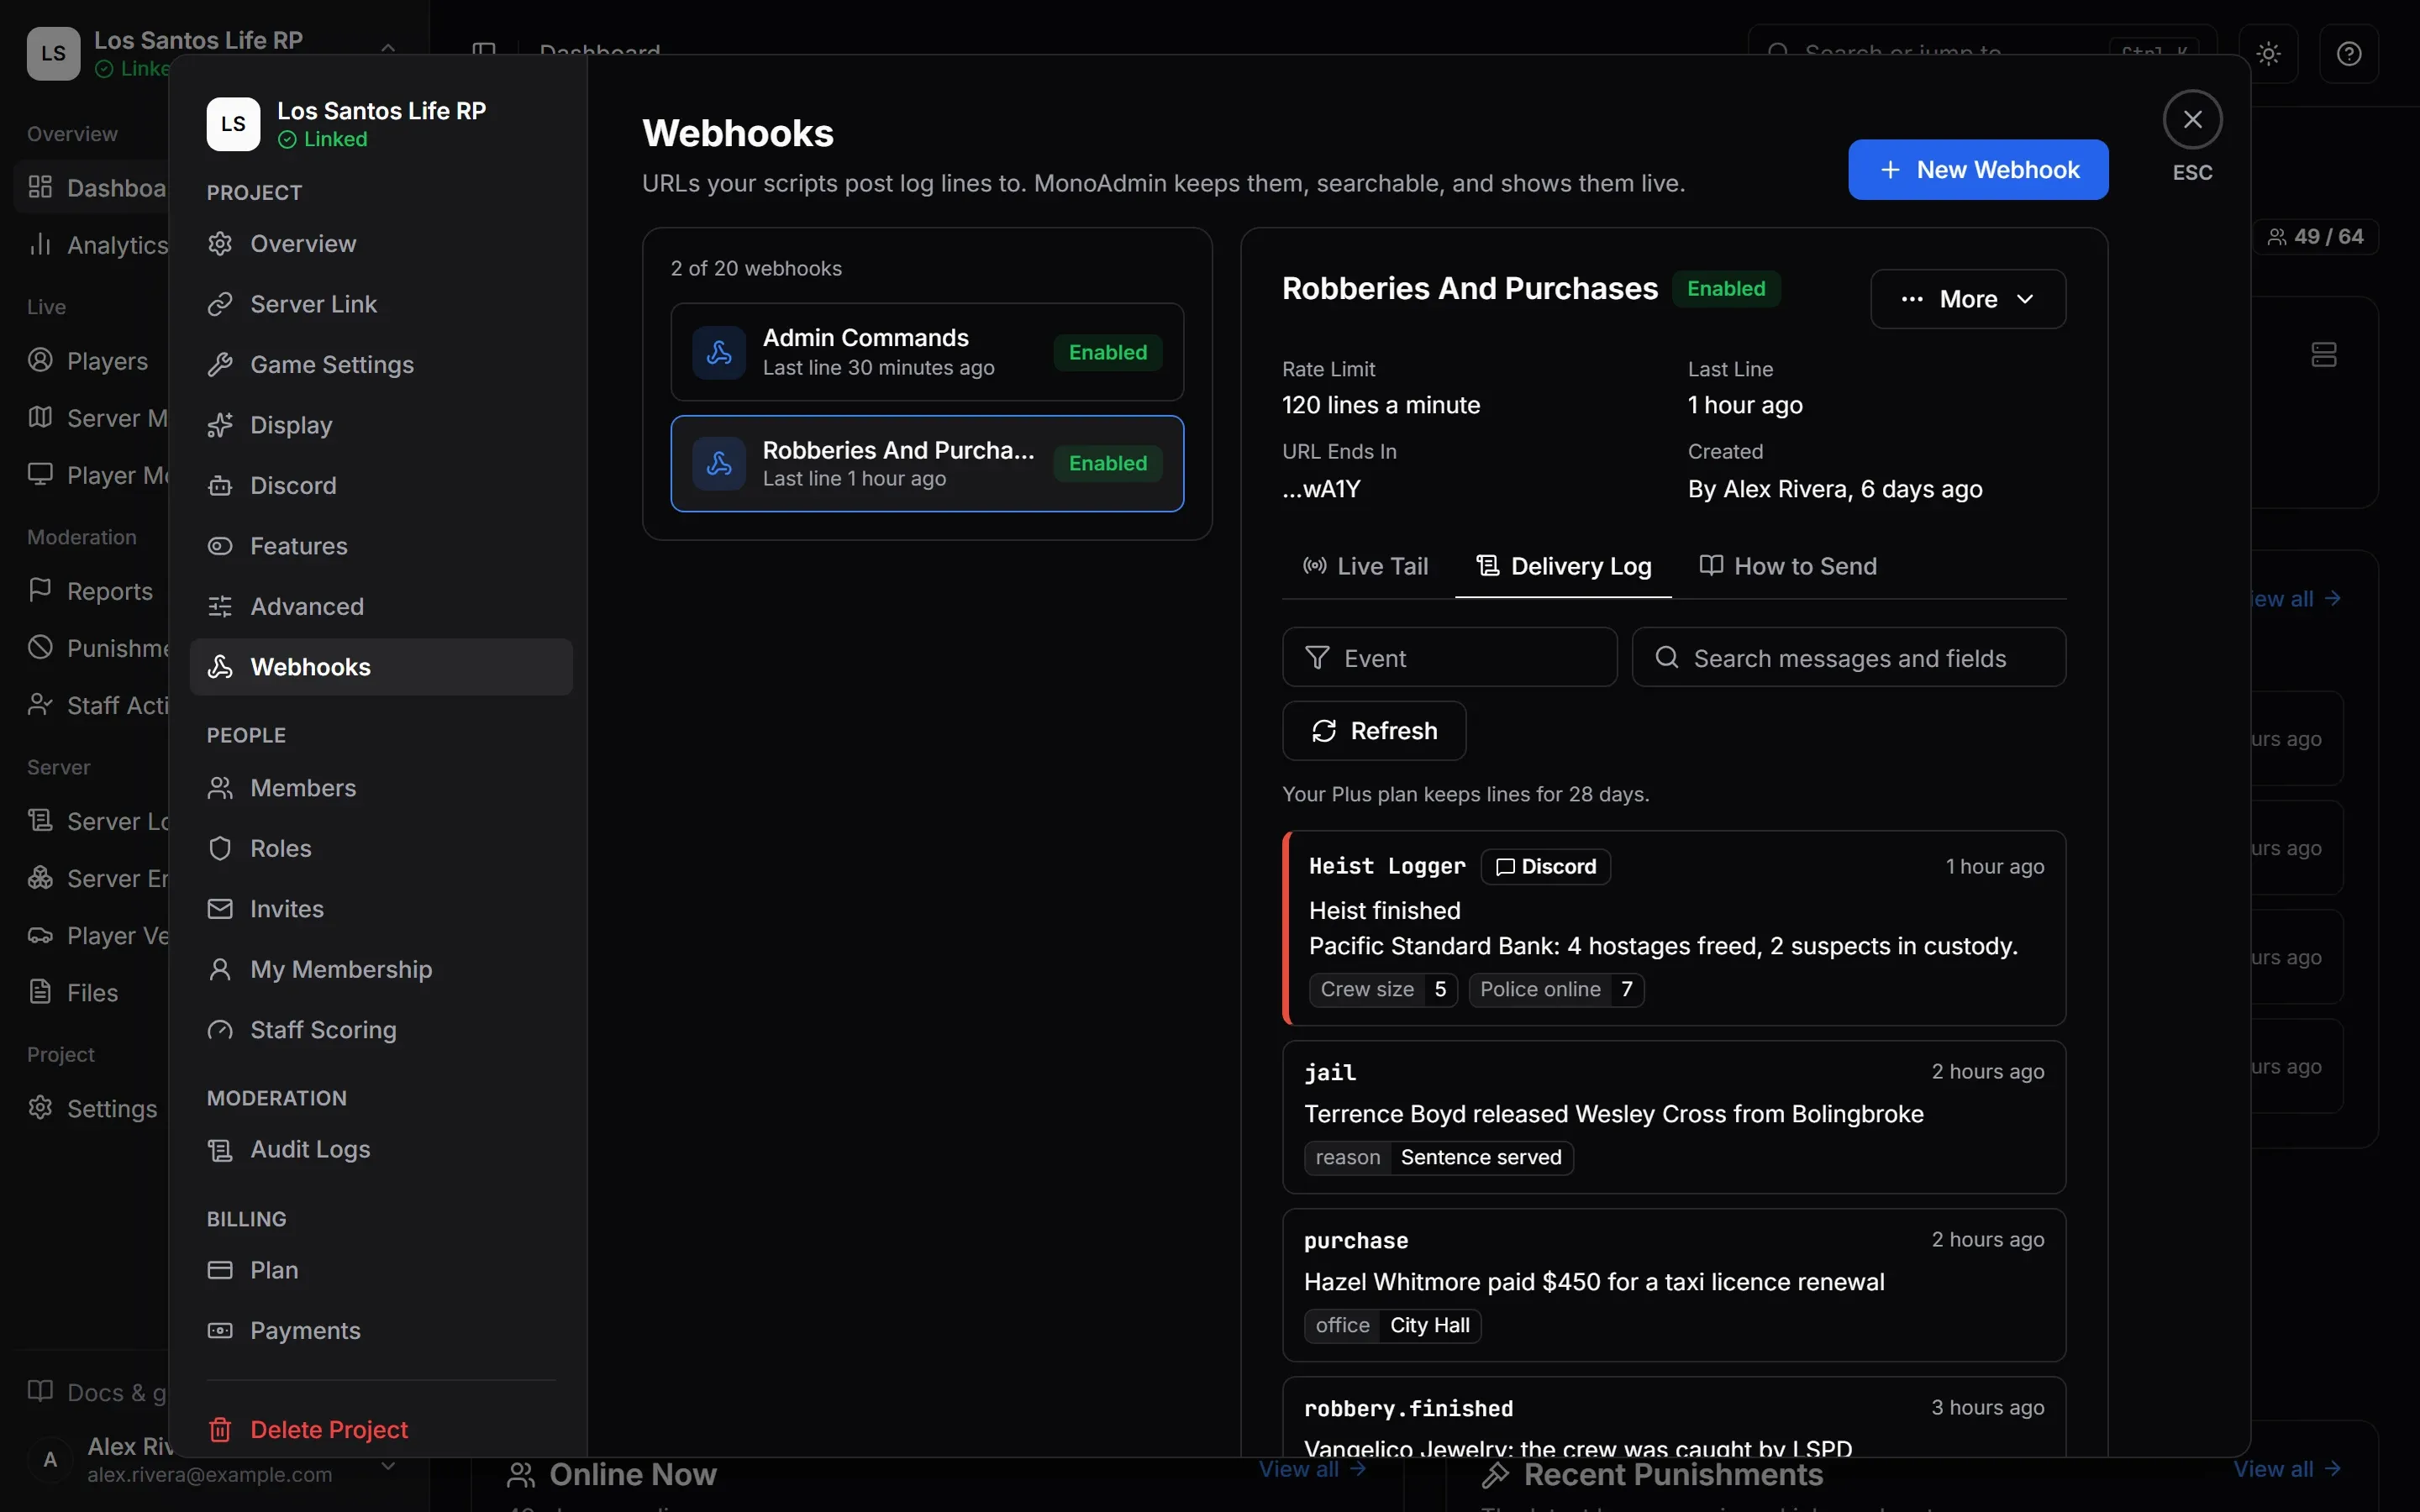Select Robberies And Purchases webhook card

(927, 464)
